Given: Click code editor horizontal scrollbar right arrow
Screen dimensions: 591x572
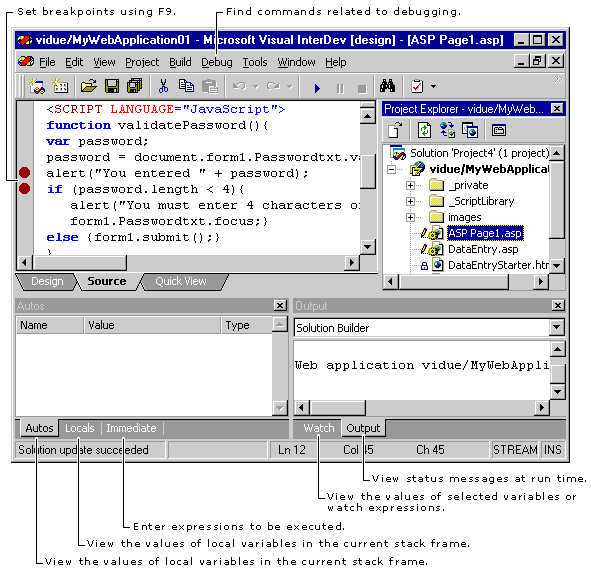Looking at the screenshot, I should pyautogui.click(x=352, y=262).
